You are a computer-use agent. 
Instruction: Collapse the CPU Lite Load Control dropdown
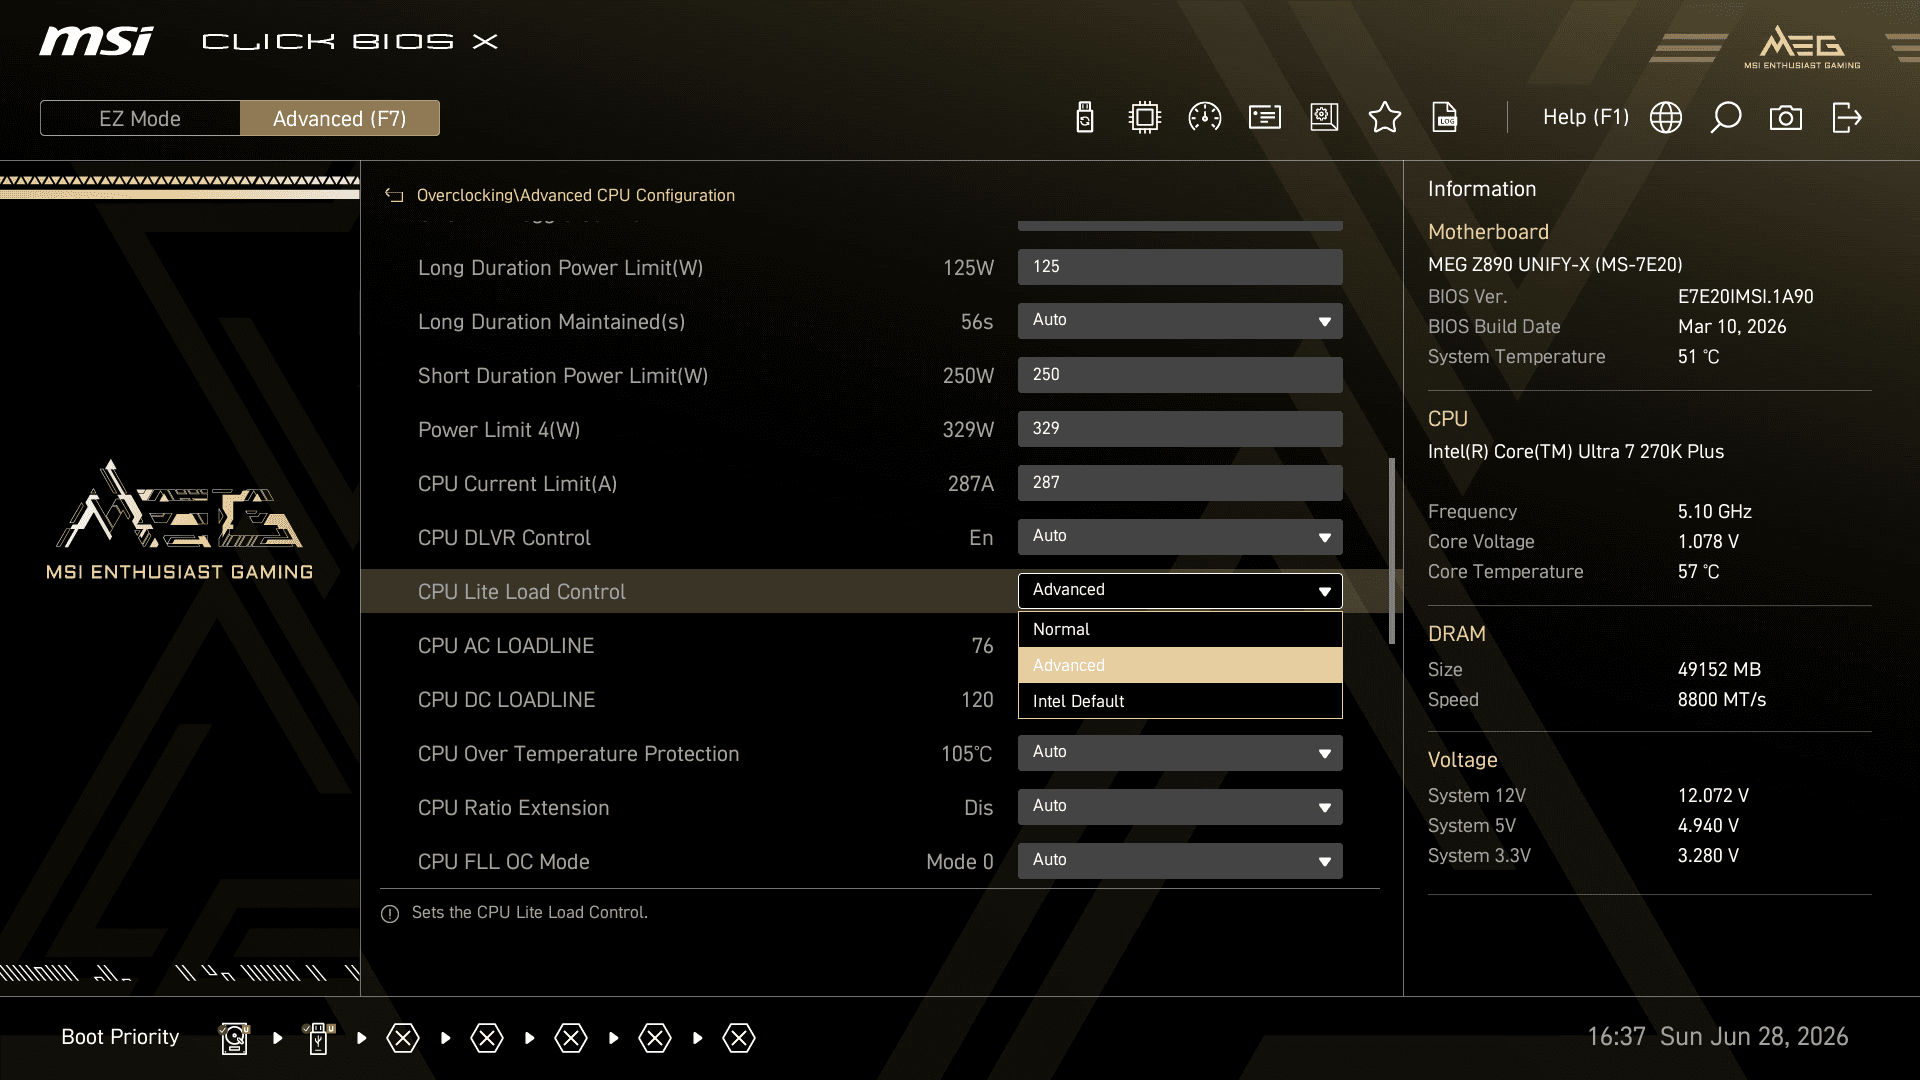click(x=1180, y=591)
